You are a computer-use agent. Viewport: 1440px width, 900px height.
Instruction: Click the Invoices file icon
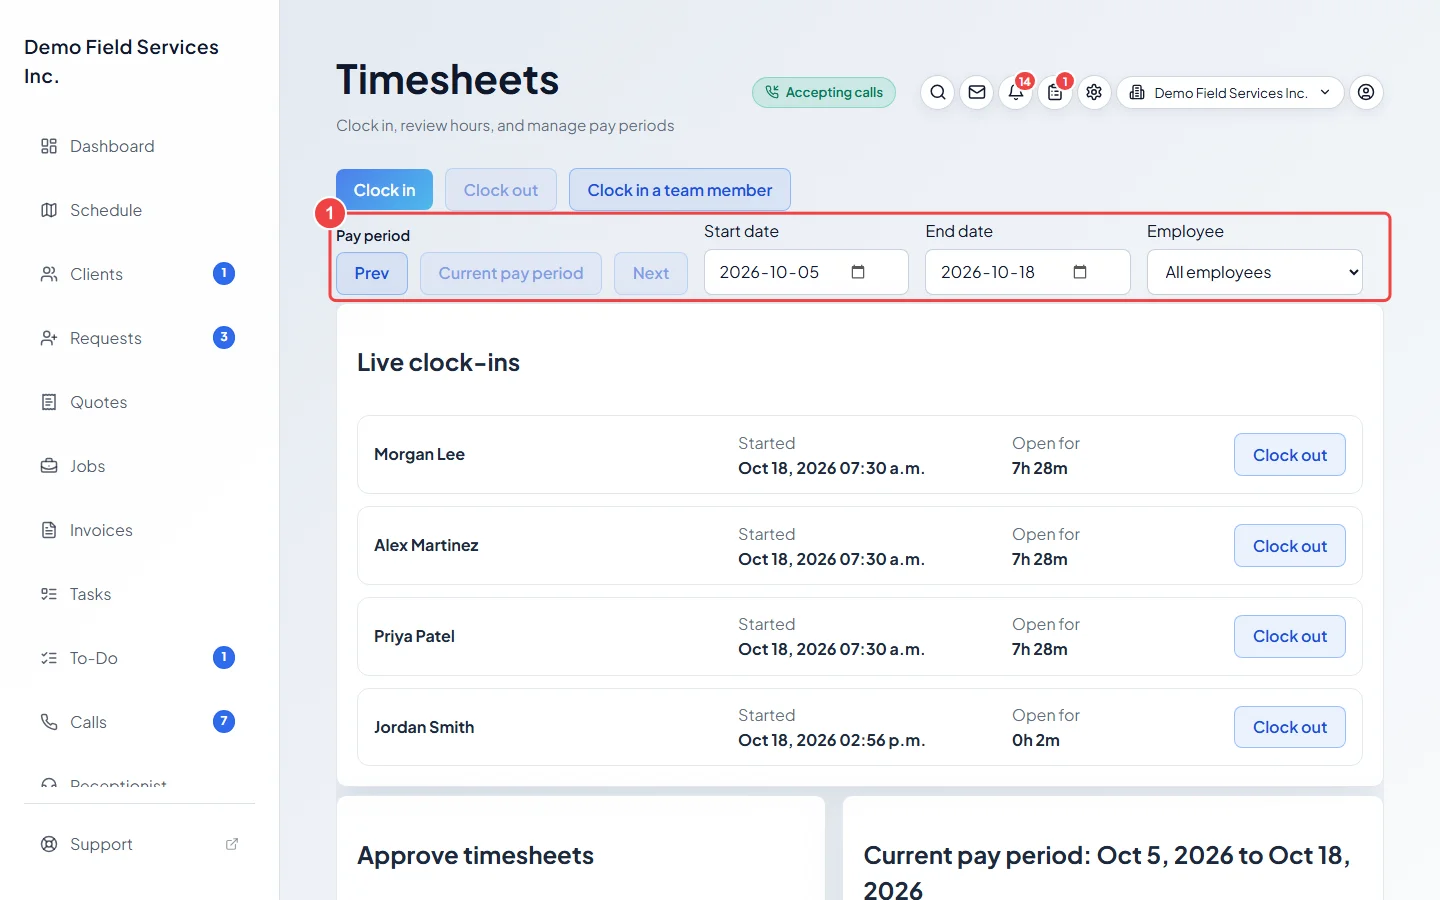[49, 530]
